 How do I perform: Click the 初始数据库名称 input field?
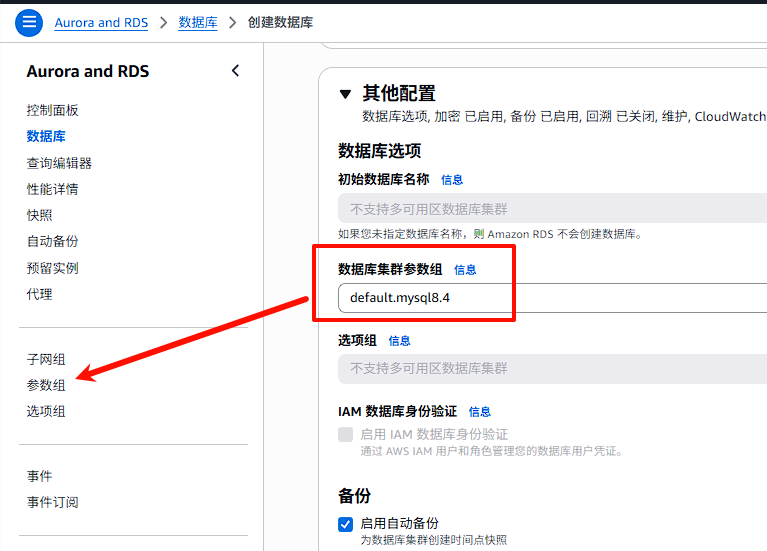[552, 208]
